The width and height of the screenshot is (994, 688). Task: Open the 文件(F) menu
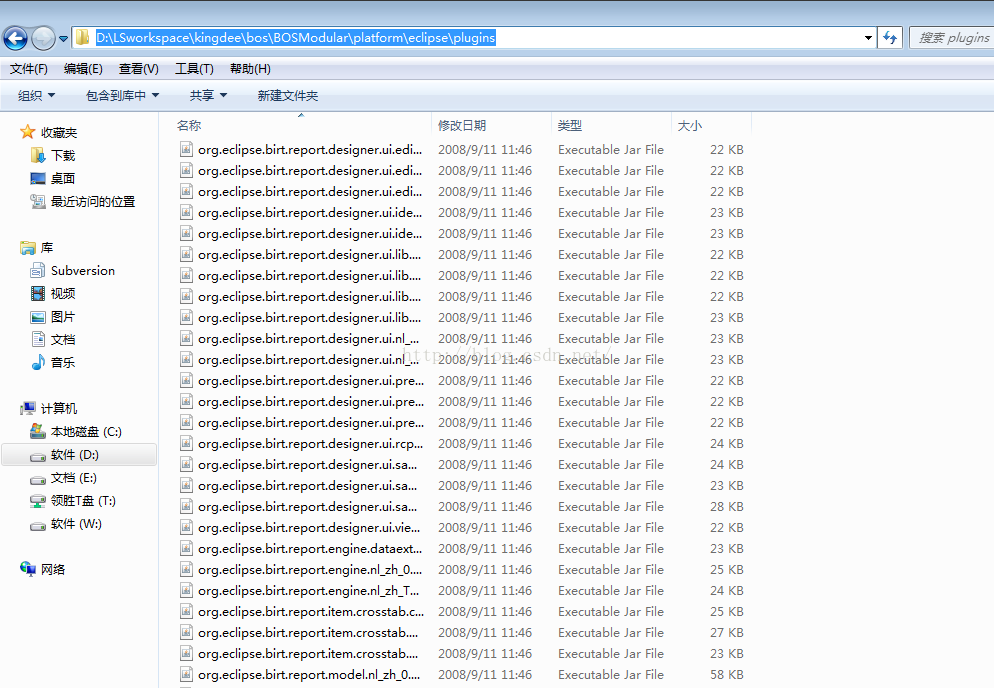coord(29,68)
